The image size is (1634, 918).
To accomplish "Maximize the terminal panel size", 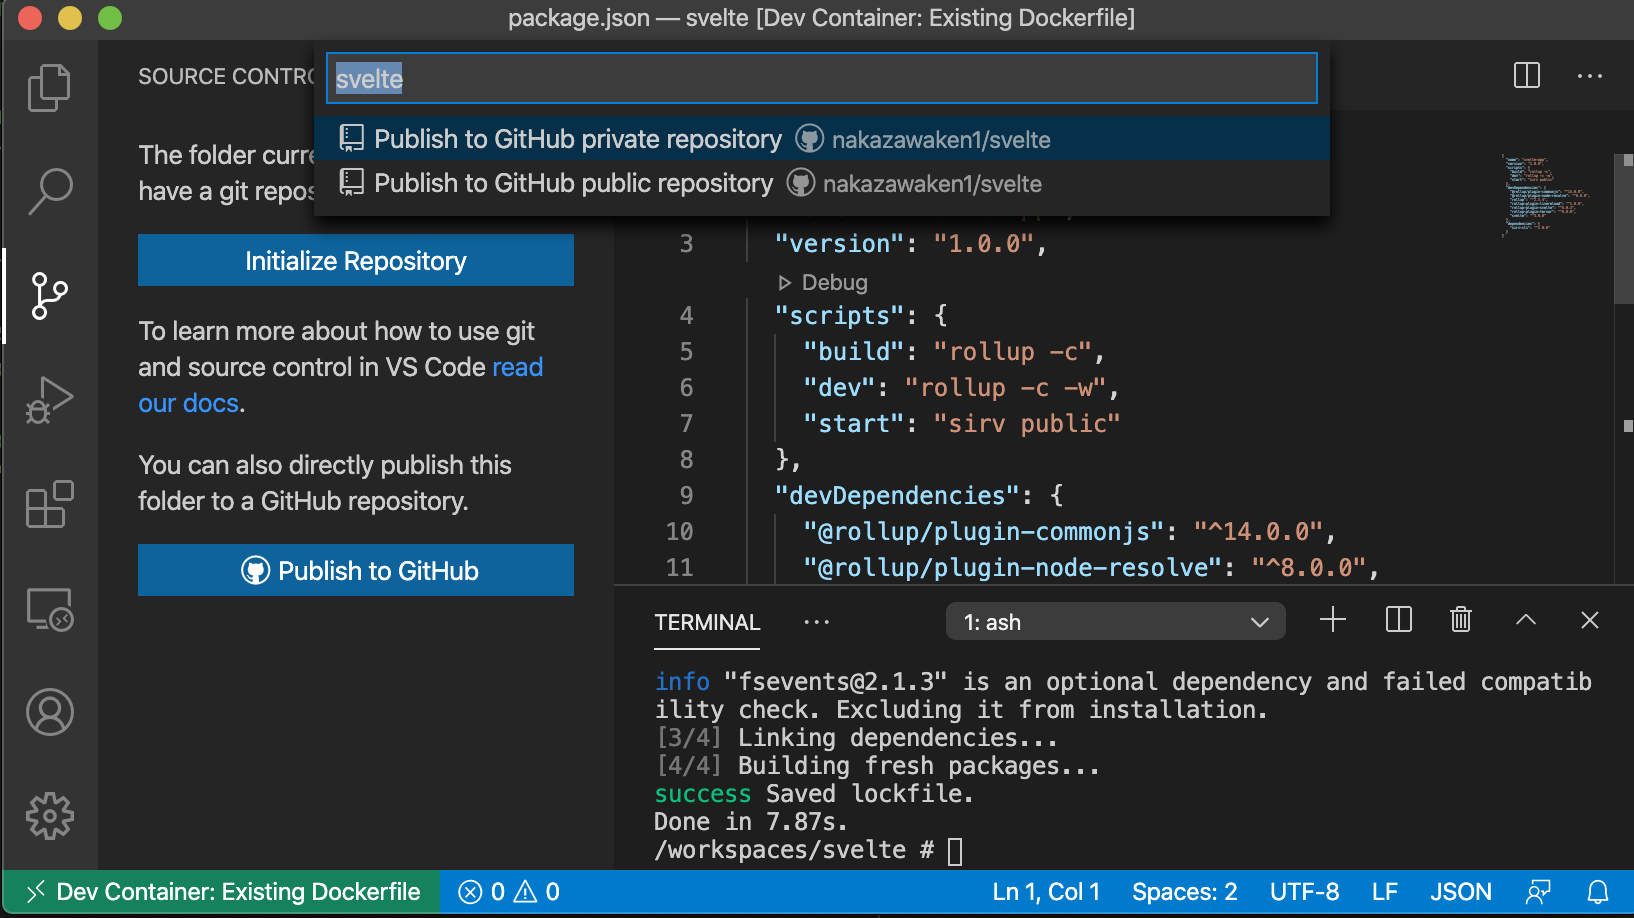I will [1526, 620].
